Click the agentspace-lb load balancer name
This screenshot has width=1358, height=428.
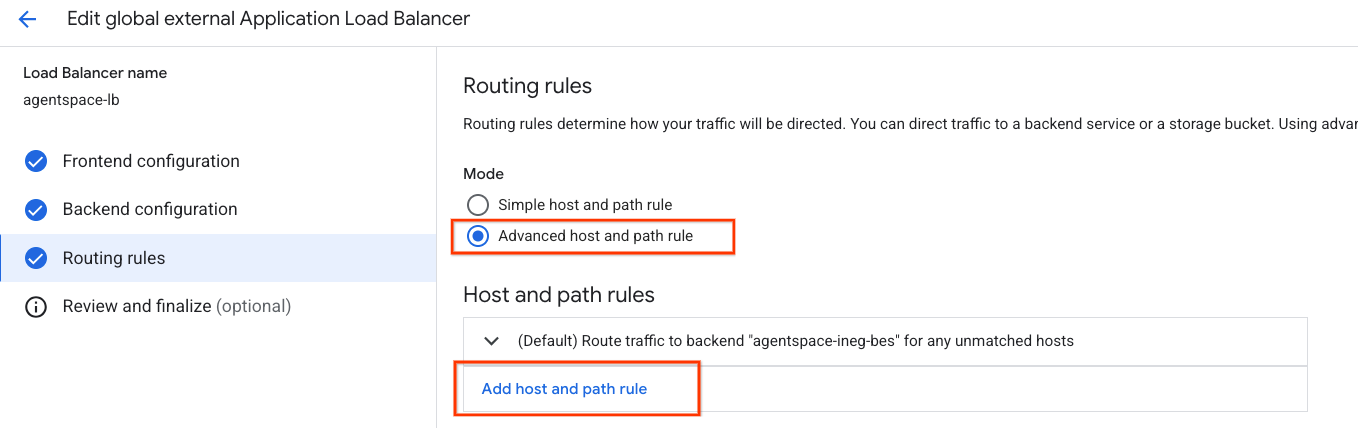pos(71,100)
